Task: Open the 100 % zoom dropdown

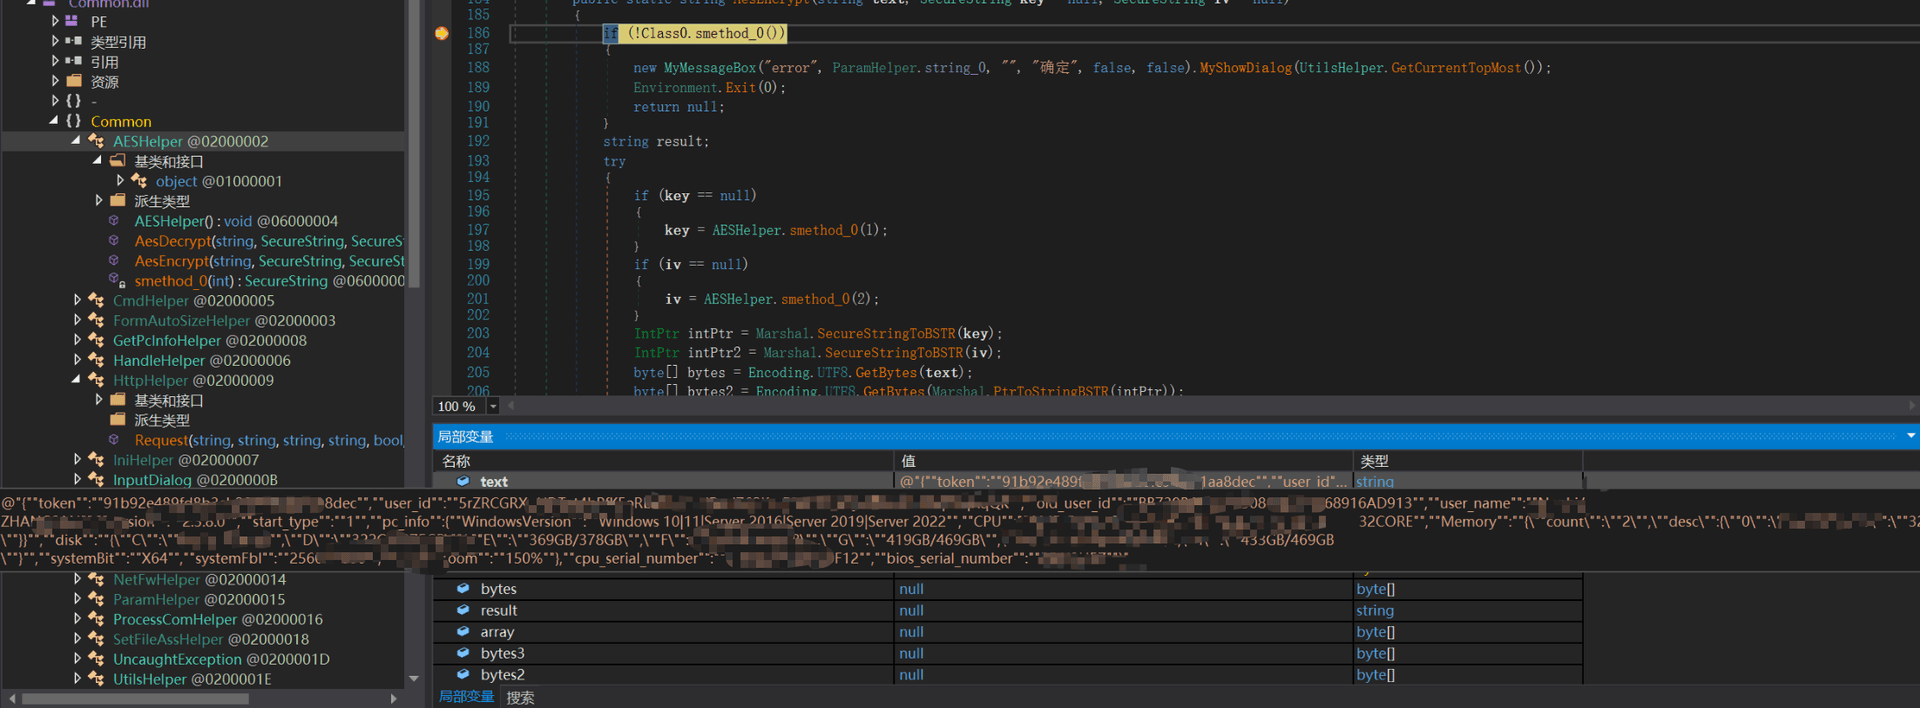Action: coord(492,406)
